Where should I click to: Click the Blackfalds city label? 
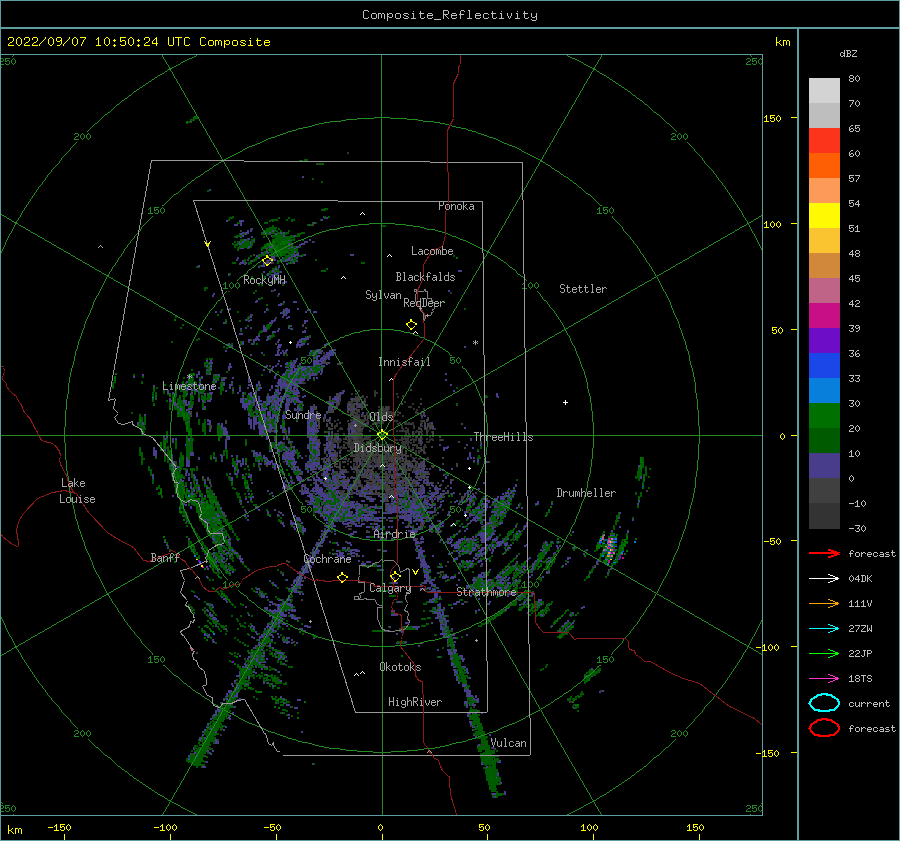[x=425, y=277]
